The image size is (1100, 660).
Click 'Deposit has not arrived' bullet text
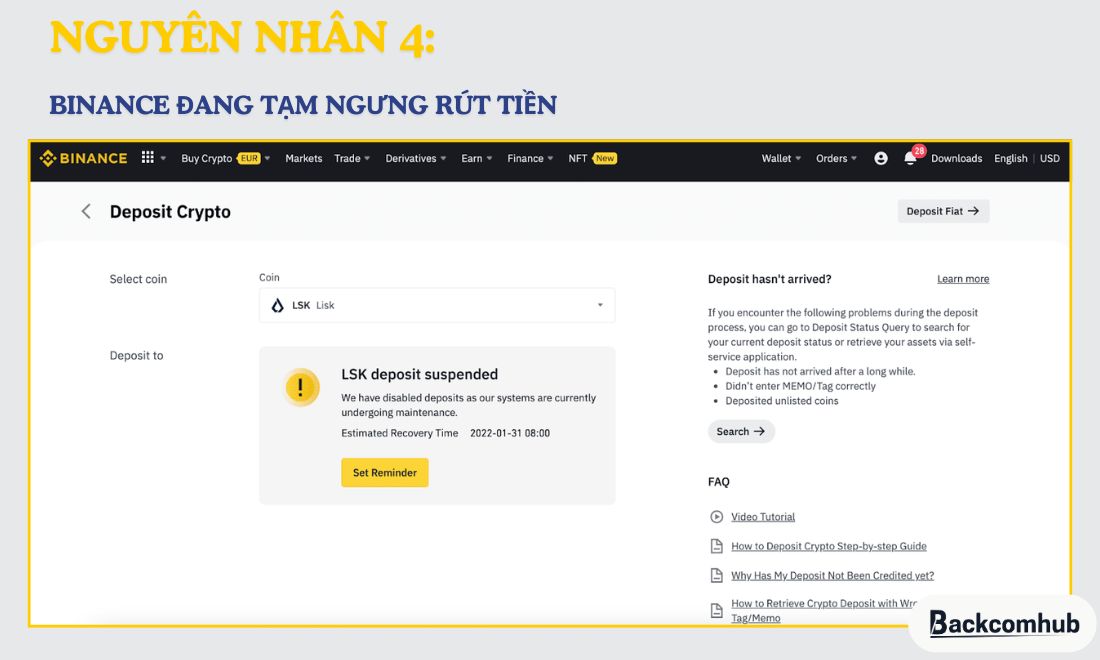(x=820, y=372)
